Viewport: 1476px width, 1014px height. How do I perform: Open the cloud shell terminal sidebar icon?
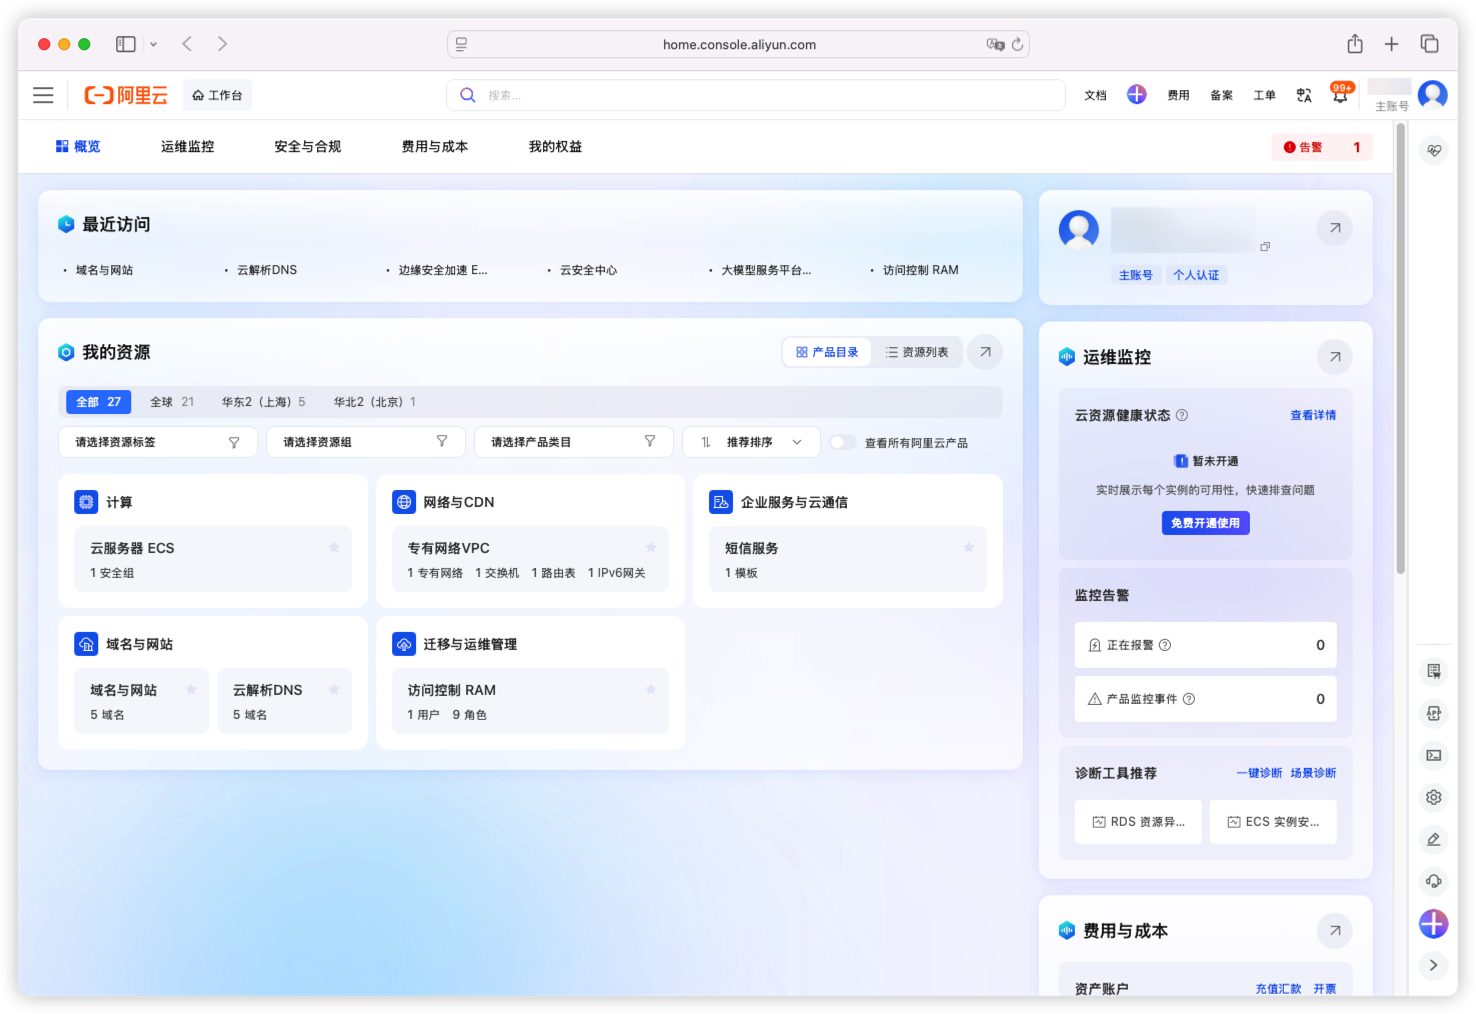[1434, 755]
